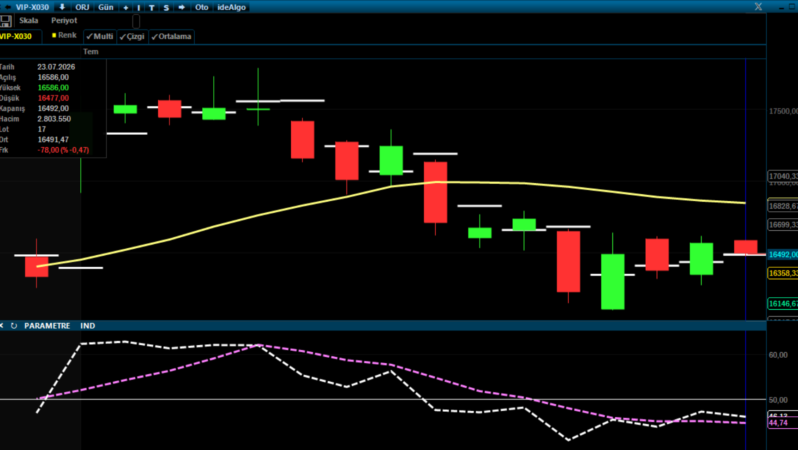Click the ideAlgo button

(x=232, y=7)
